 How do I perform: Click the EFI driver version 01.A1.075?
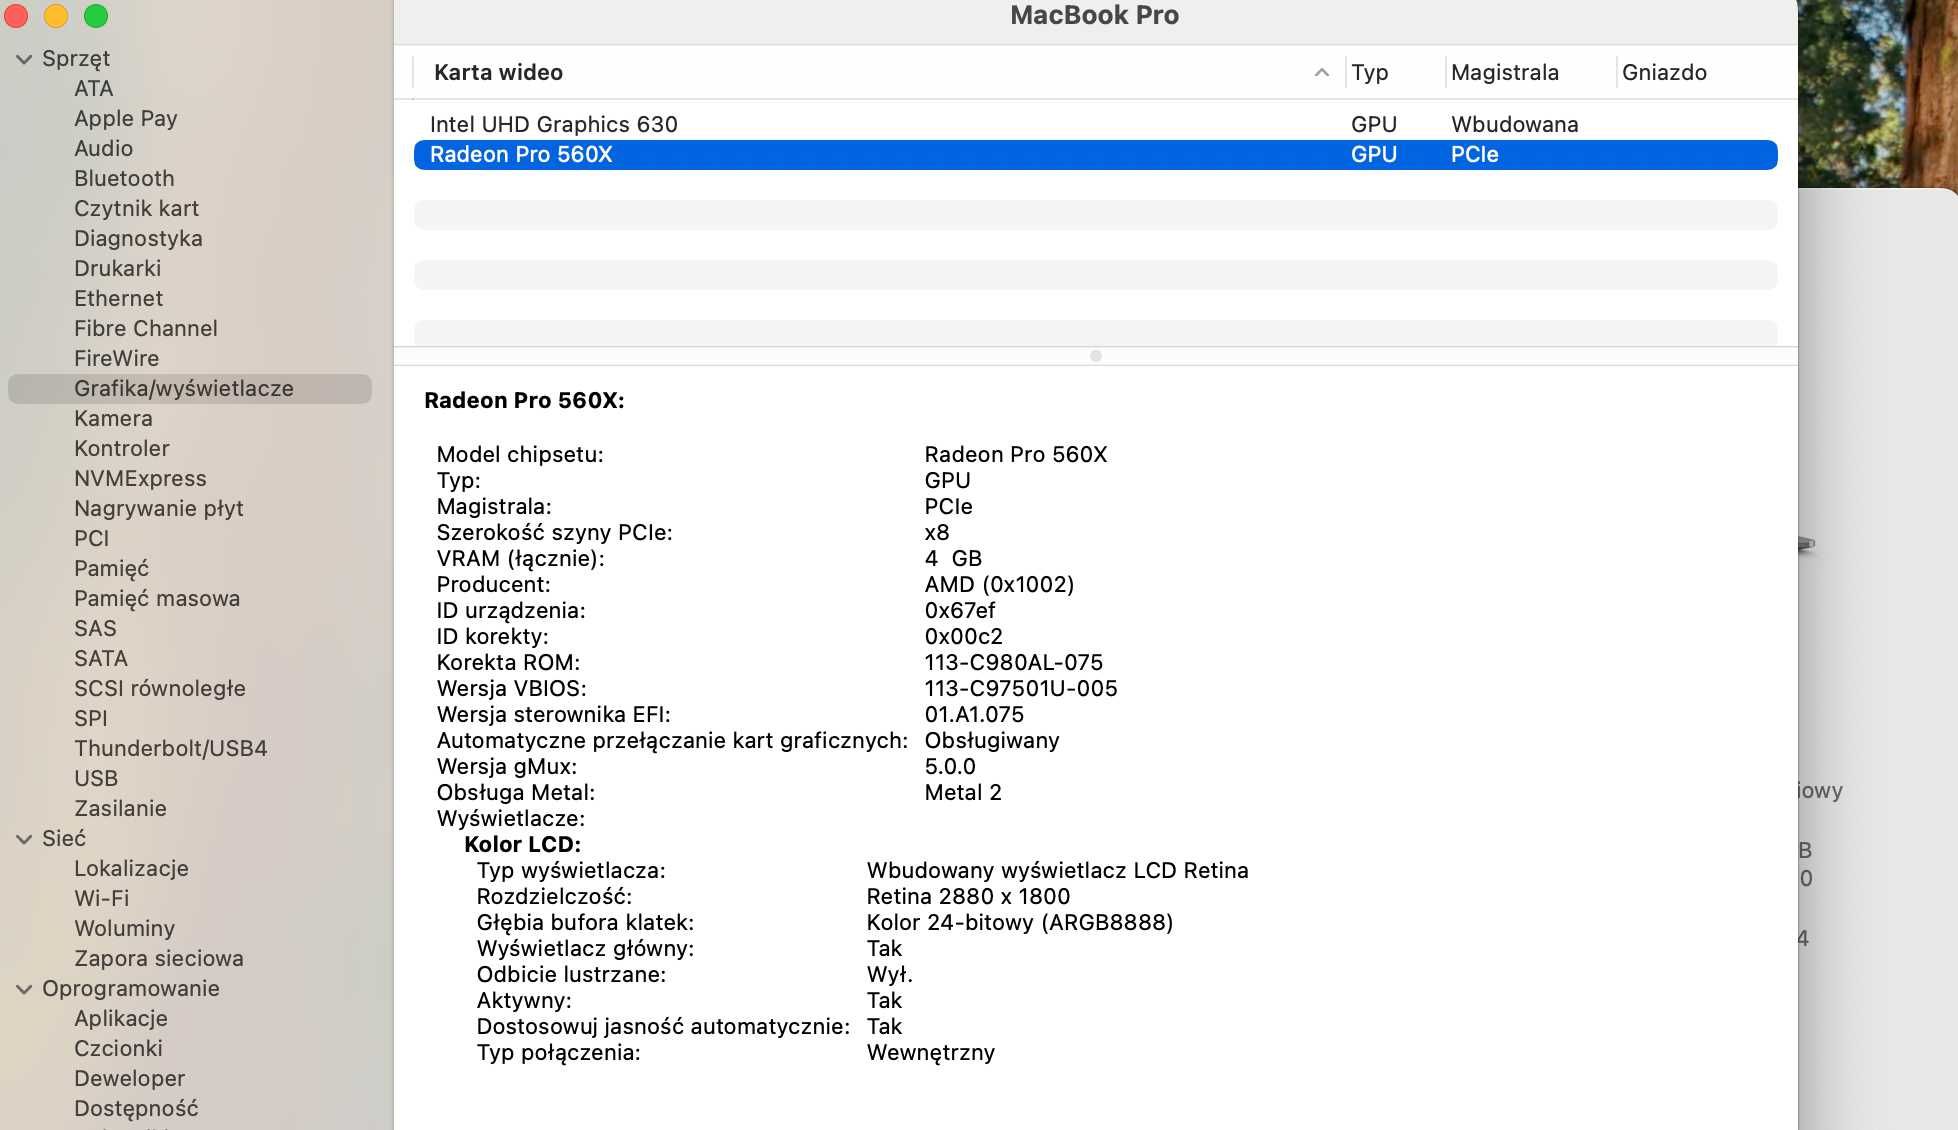pos(974,714)
